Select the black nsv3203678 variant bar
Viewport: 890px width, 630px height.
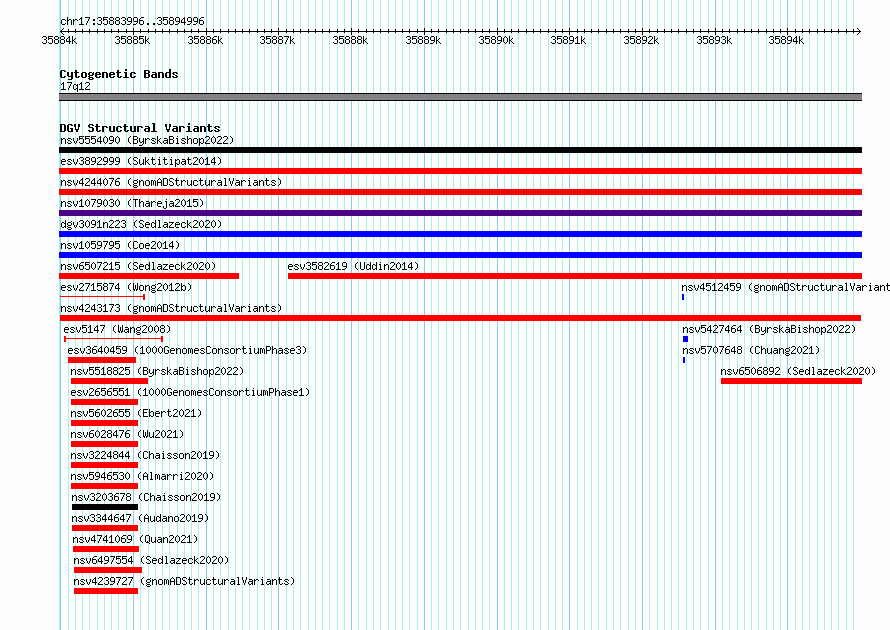pyautogui.click(x=105, y=507)
